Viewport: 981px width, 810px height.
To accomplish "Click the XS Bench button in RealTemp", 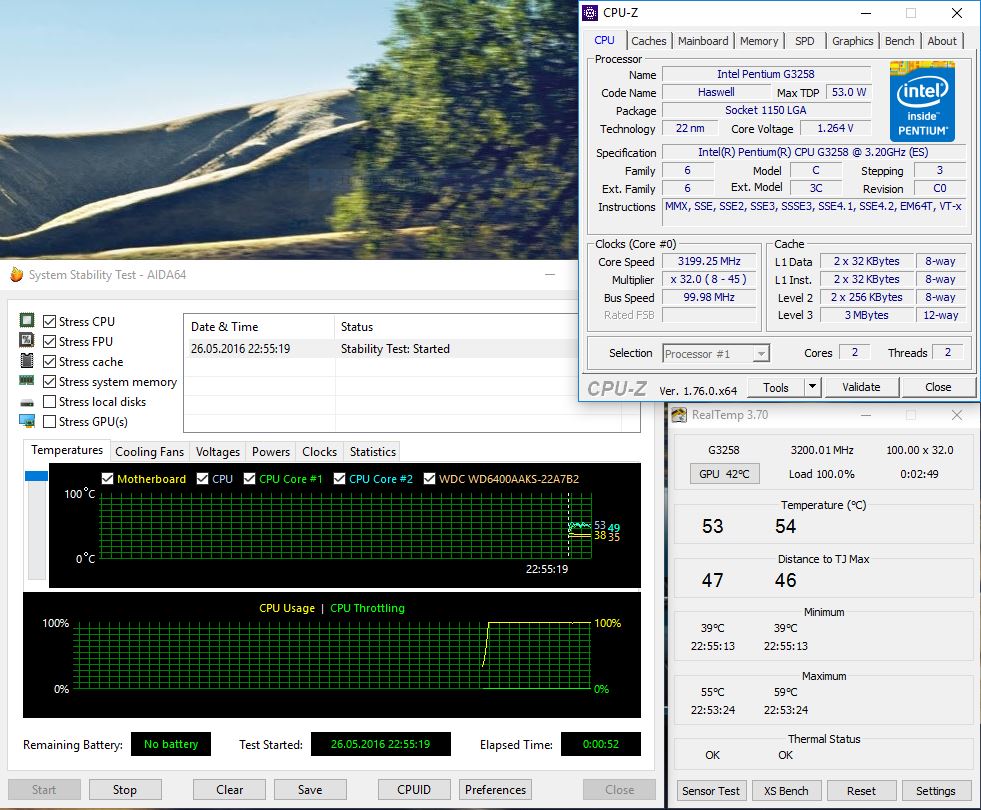I will pyautogui.click(x=786, y=791).
